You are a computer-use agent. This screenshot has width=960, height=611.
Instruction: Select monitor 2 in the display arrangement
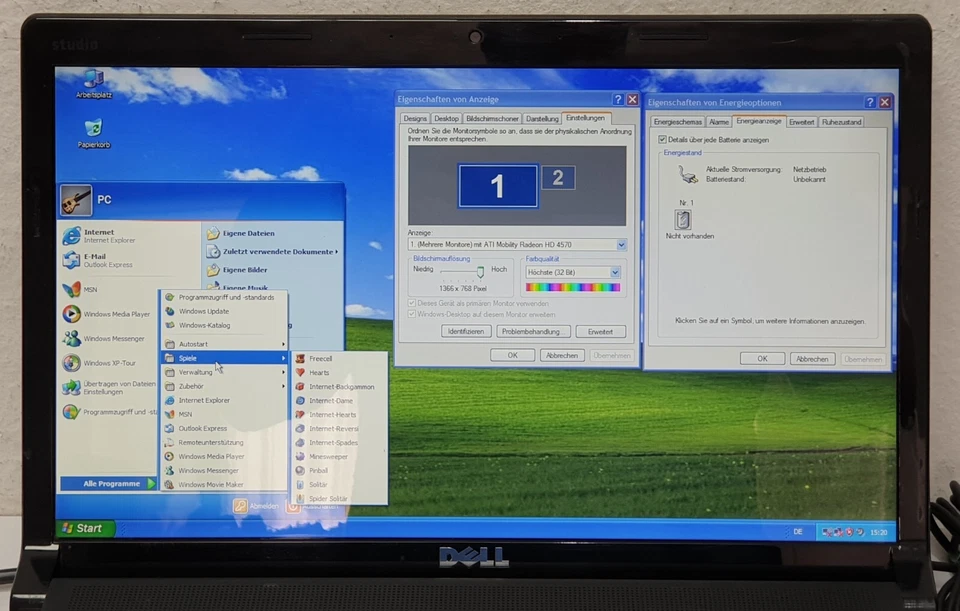pos(557,177)
